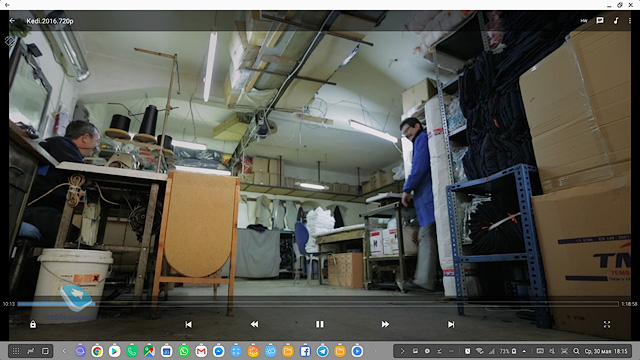Open the audio track selector
Viewport: 640px width, 360px height.
click(x=616, y=20)
